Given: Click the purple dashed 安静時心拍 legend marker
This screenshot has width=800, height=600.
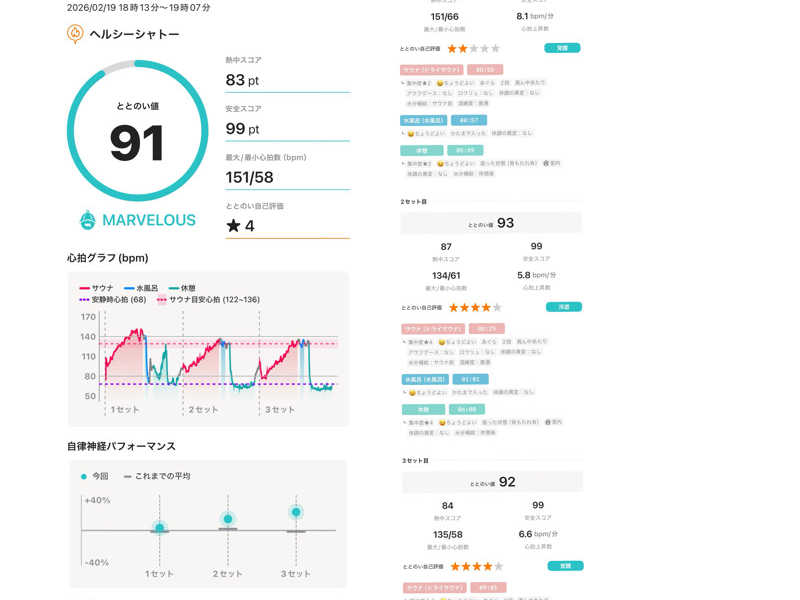Looking at the screenshot, I should 84,299.
